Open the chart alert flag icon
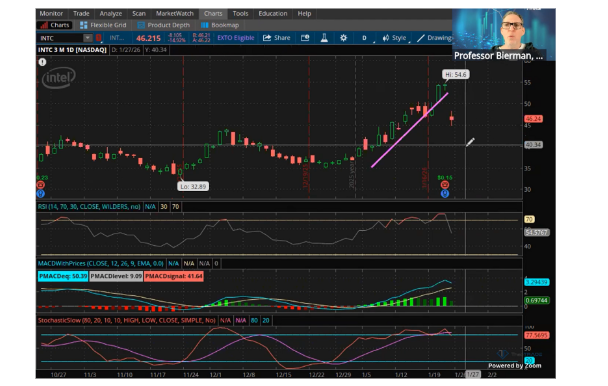The height and width of the screenshot is (386, 608). (x=305, y=38)
